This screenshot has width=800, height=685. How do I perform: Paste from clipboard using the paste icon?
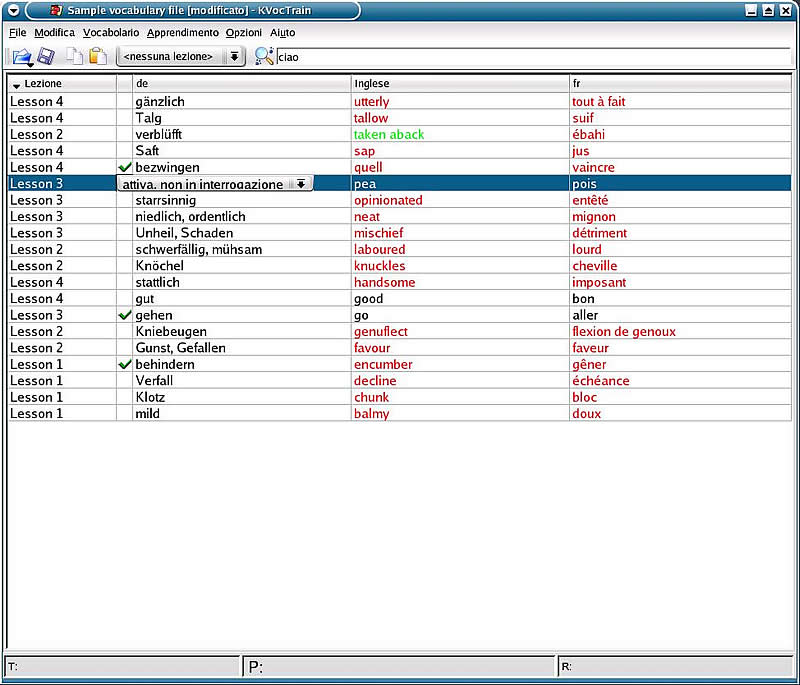tap(97, 56)
